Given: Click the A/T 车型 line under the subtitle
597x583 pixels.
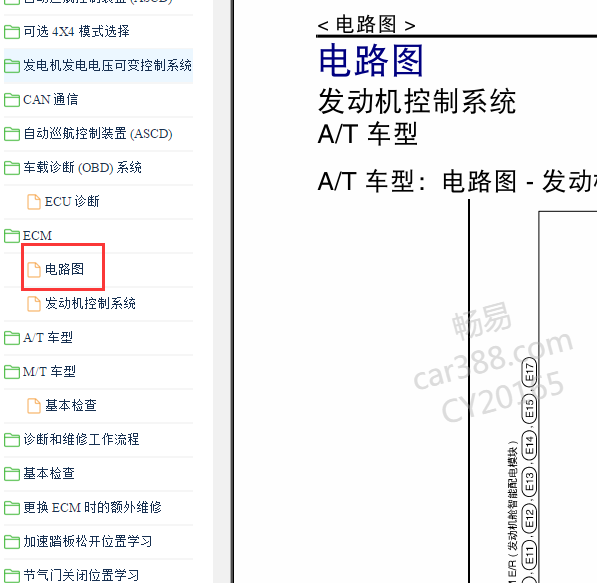Looking at the screenshot, I should [x=367, y=134].
